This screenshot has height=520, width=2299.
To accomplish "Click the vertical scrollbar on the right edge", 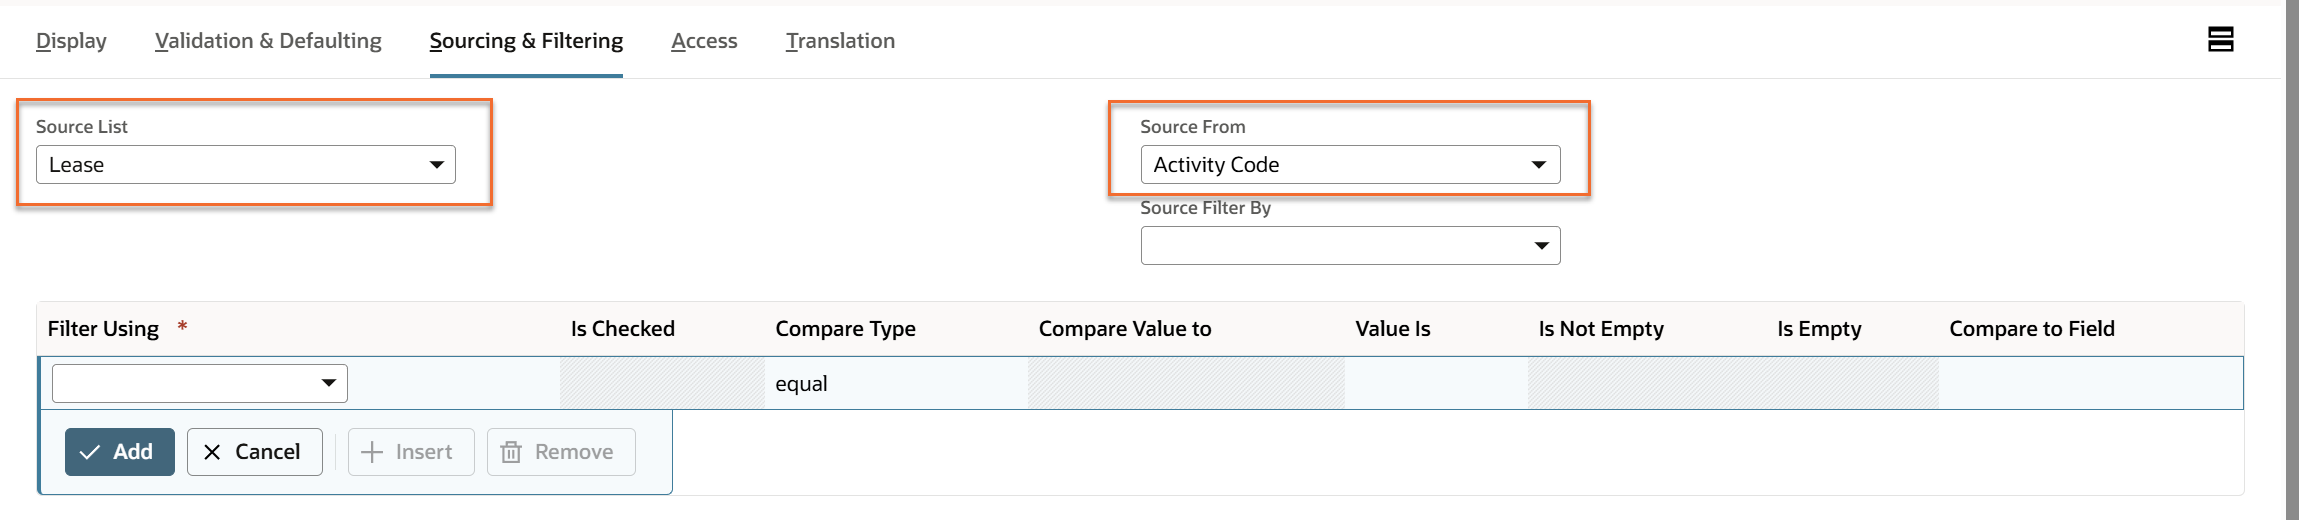I will coord(2292,260).
